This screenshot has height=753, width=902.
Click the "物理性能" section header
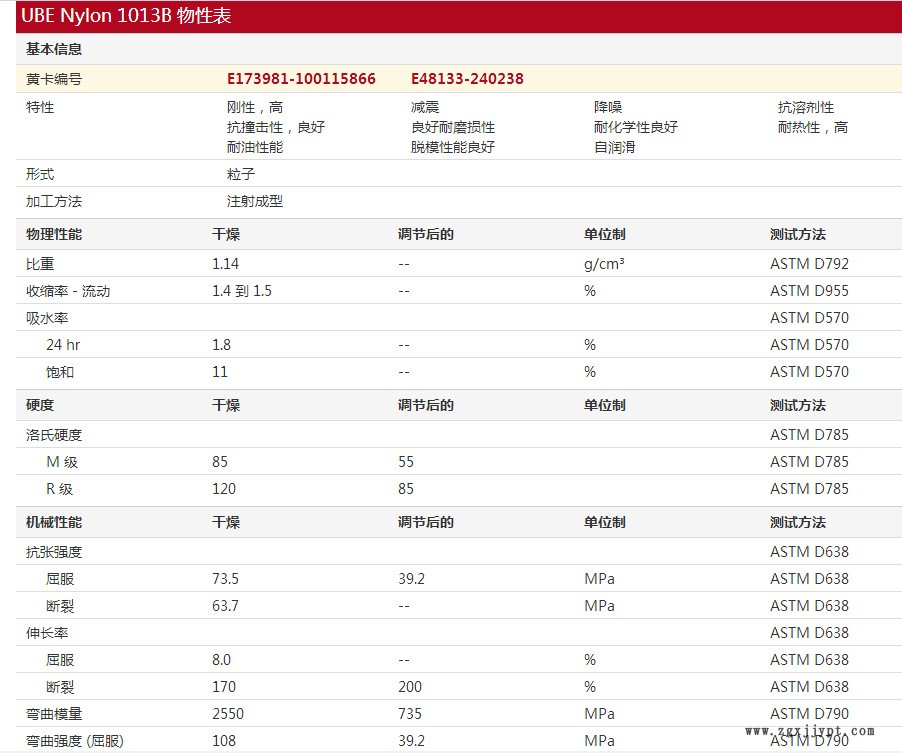53,234
